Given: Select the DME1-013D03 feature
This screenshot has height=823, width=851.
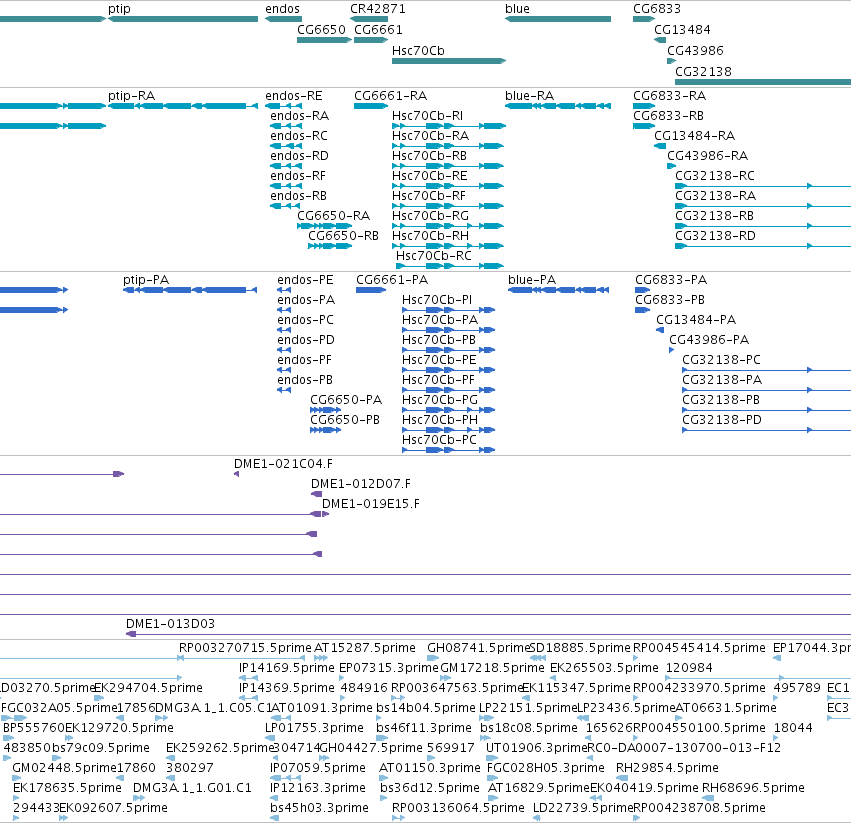Looking at the screenshot, I should point(488,634).
